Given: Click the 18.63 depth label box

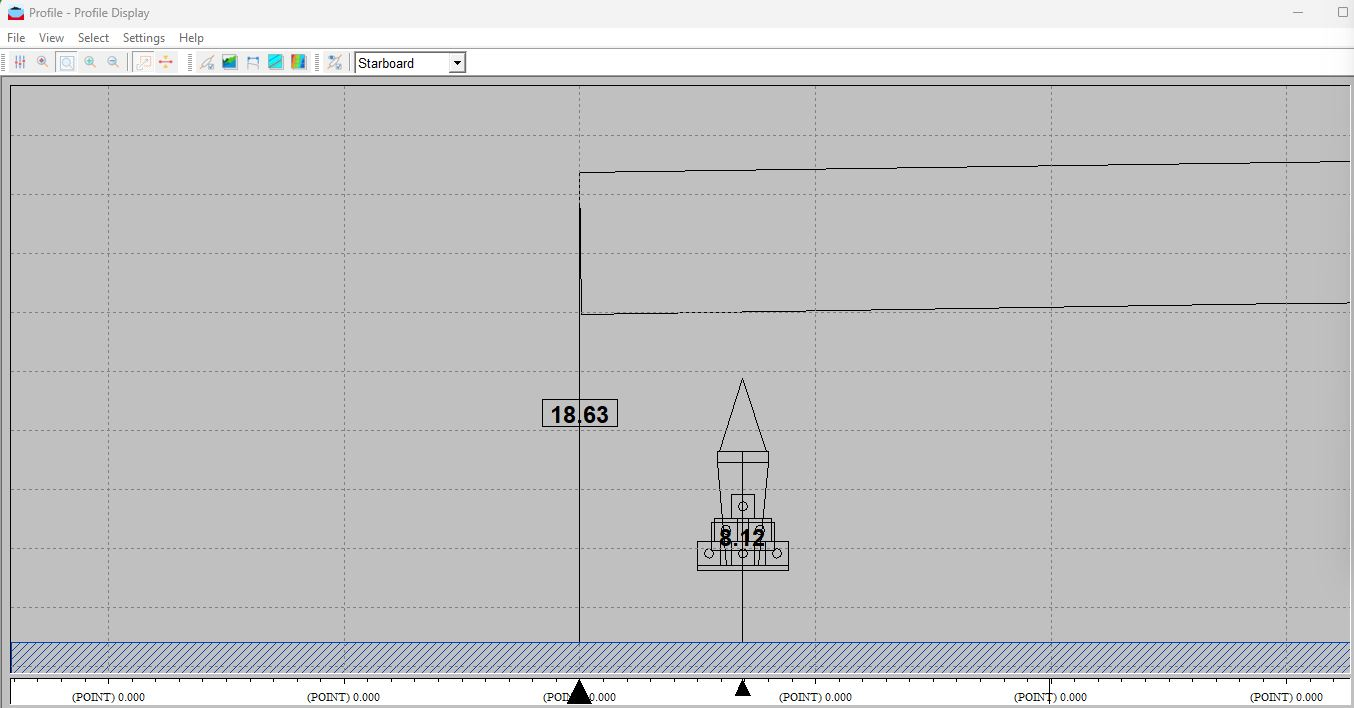Looking at the screenshot, I should tap(580, 414).
